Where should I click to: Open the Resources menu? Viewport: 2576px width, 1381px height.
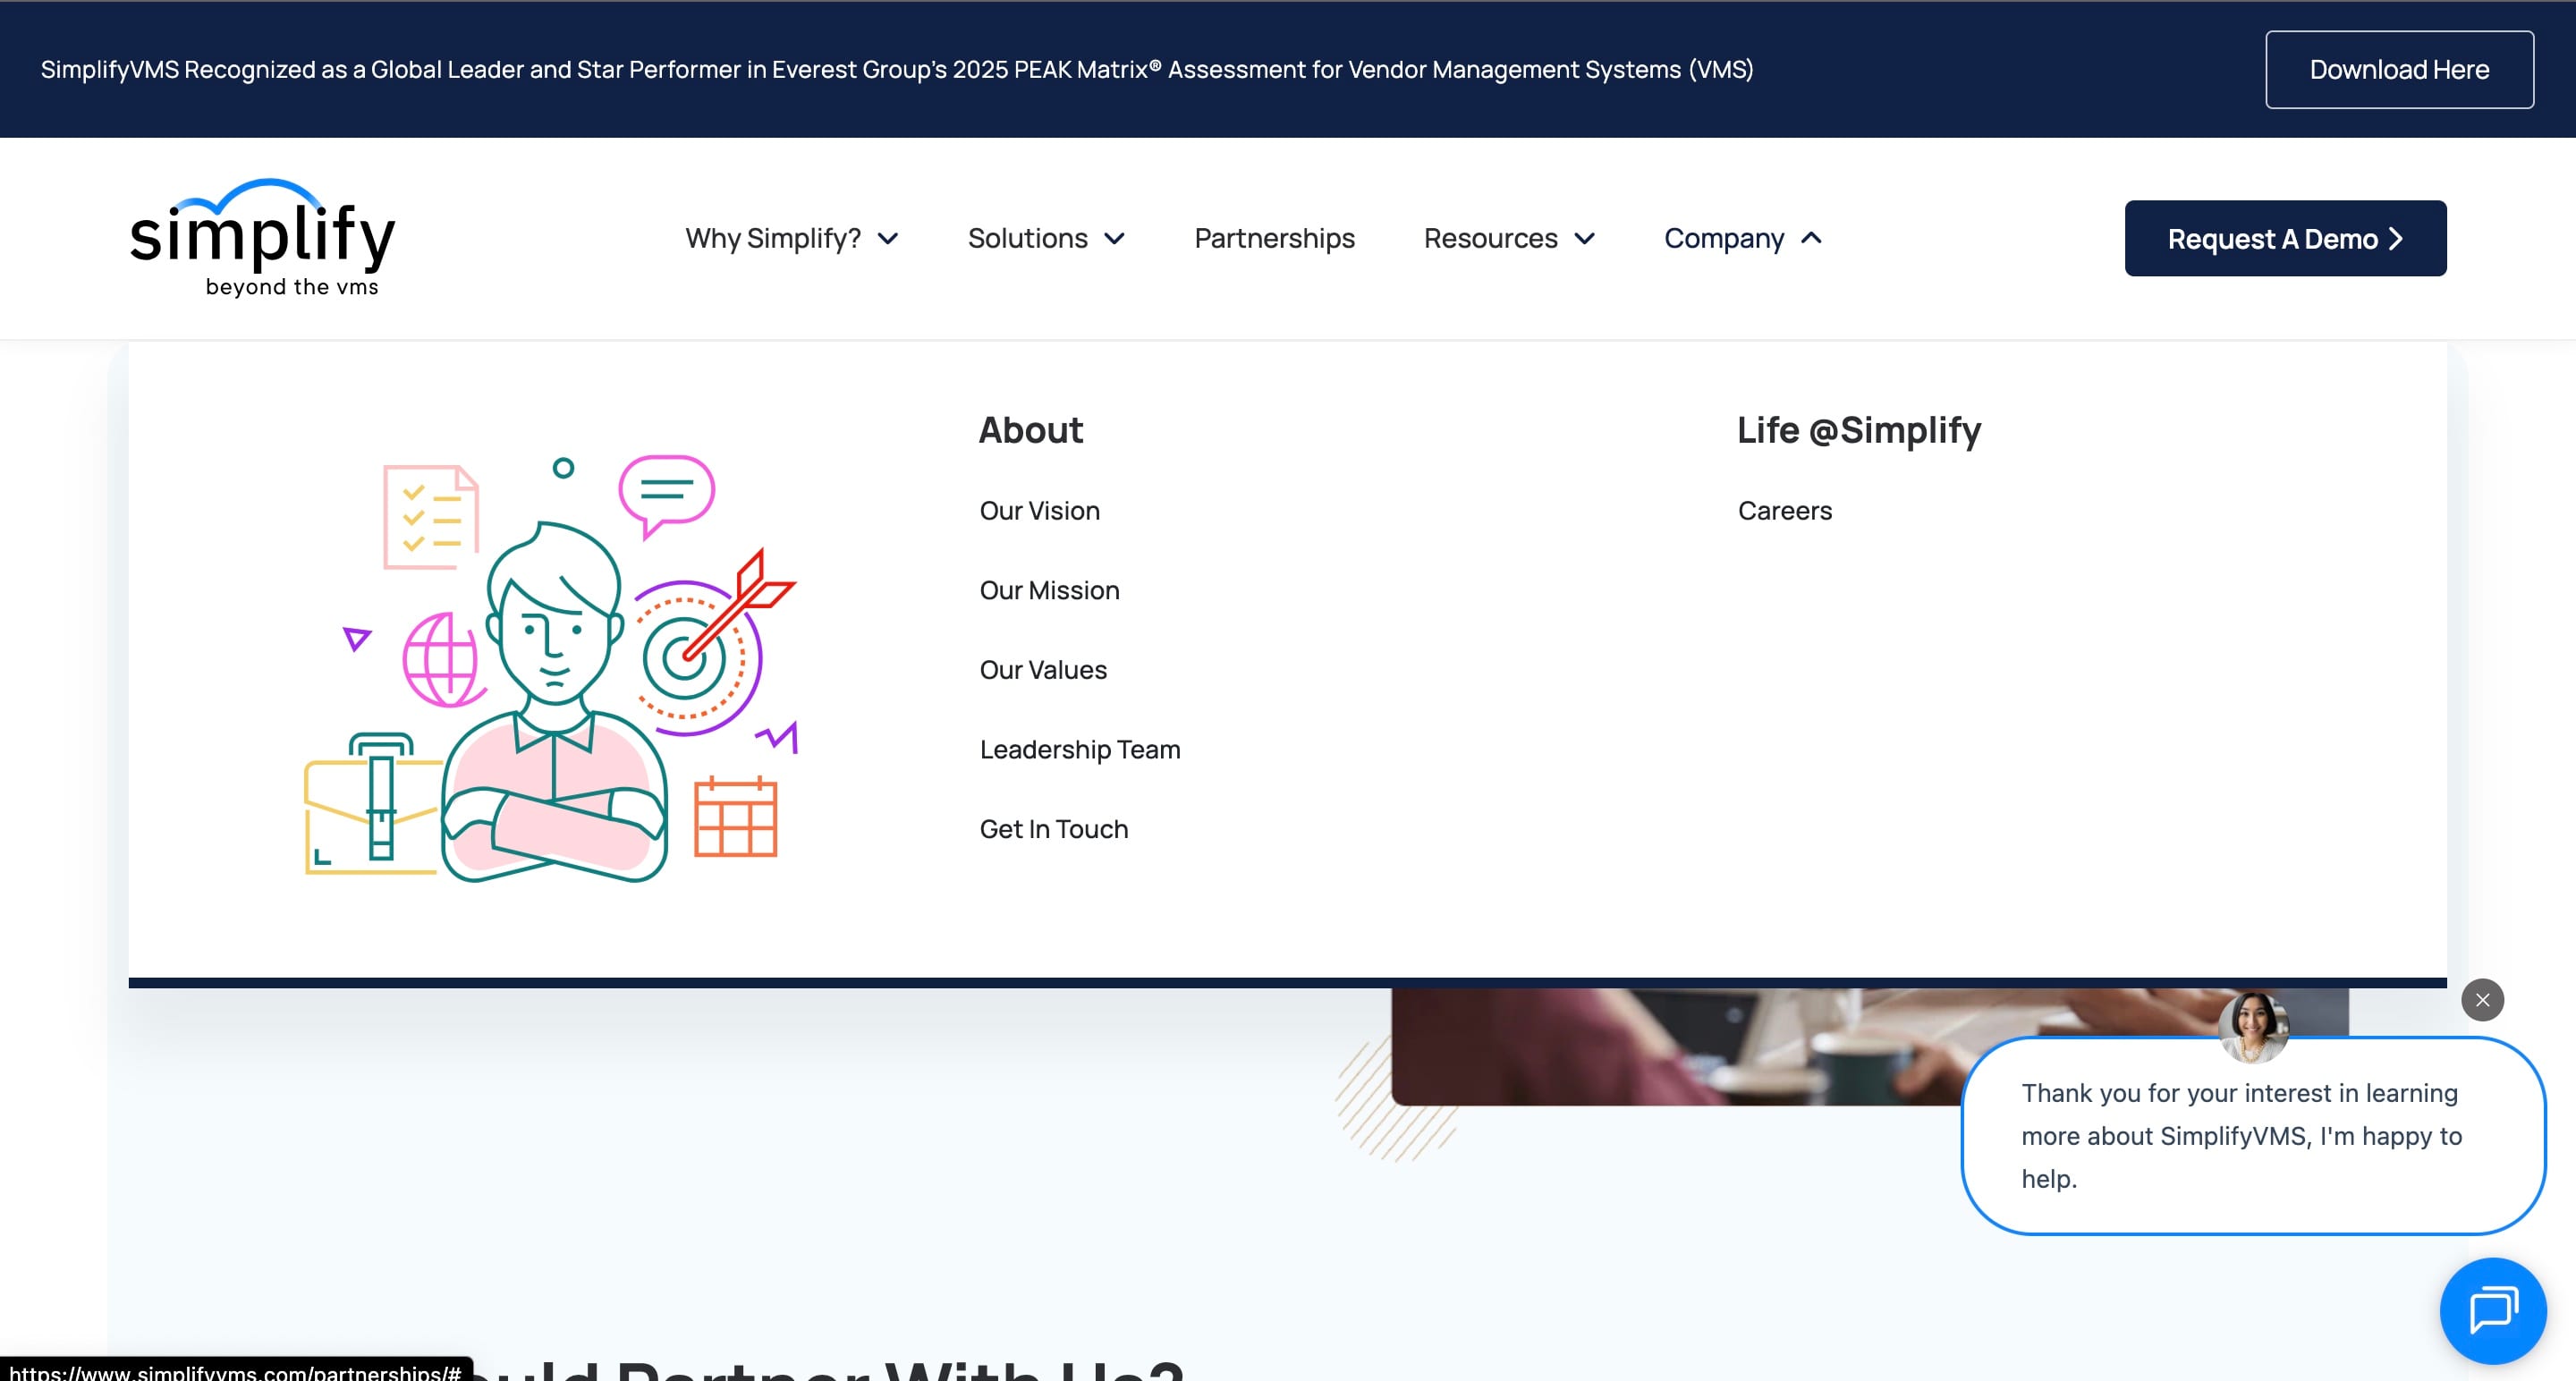pyautogui.click(x=1490, y=238)
